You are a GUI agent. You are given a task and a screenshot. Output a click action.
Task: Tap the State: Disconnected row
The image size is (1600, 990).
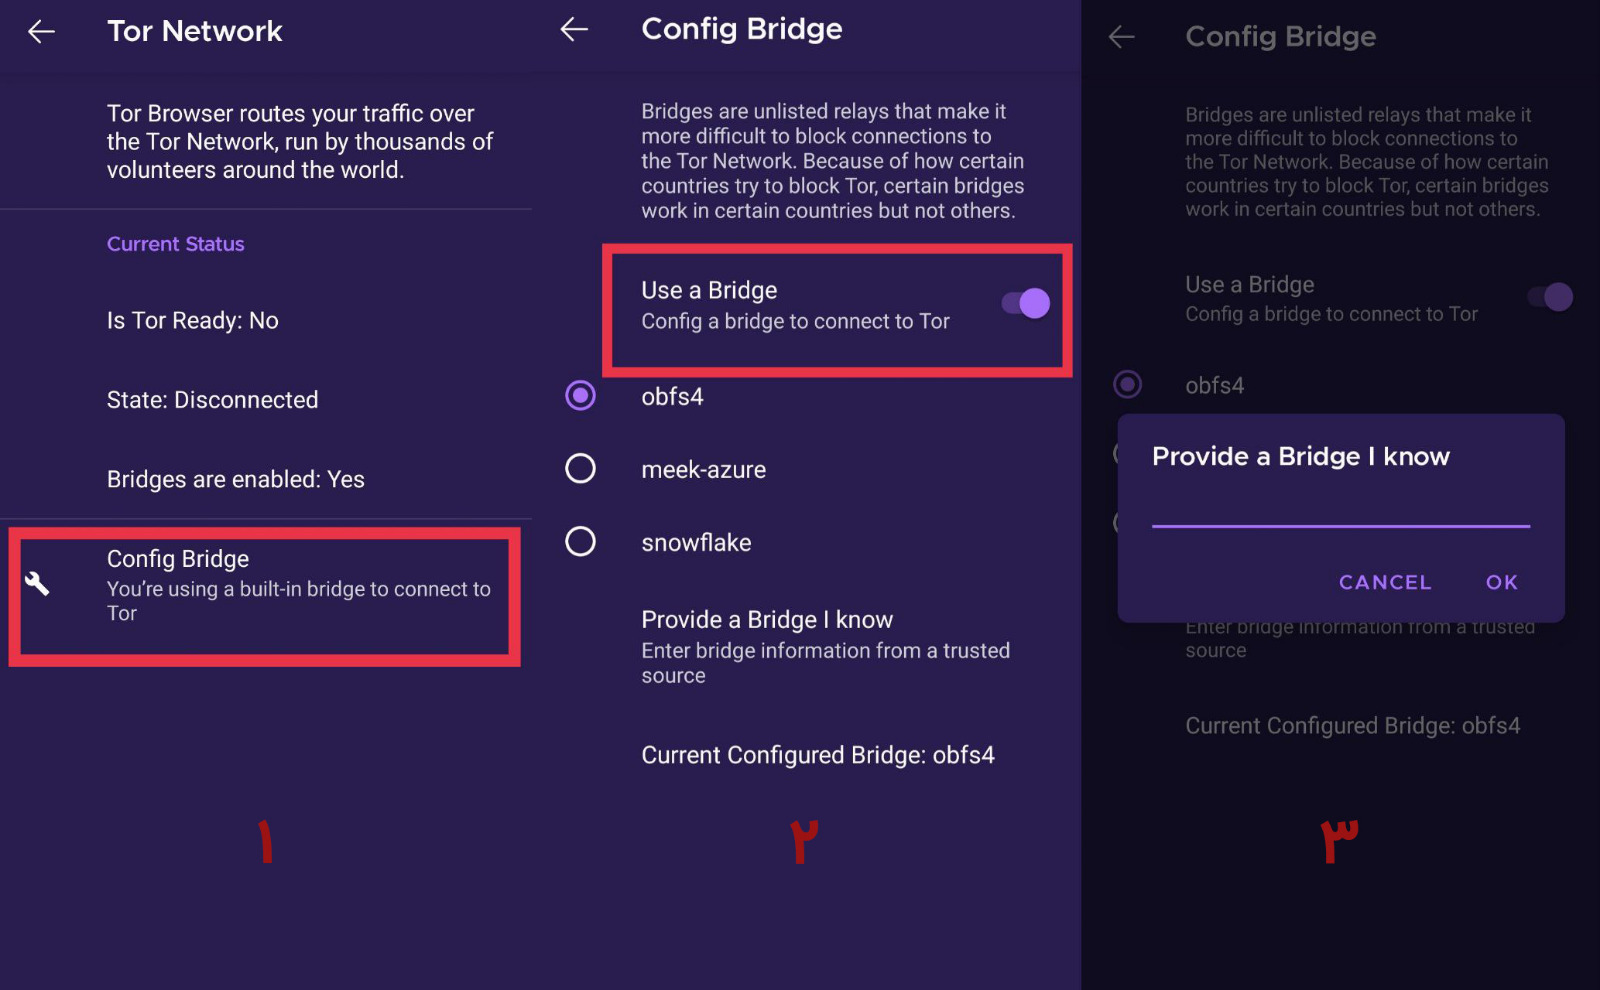point(266,400)
